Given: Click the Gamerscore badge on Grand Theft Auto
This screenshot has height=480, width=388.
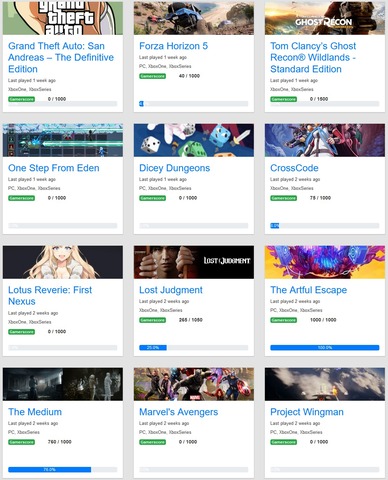Looking at the screenshot, I should click(21, 99).
